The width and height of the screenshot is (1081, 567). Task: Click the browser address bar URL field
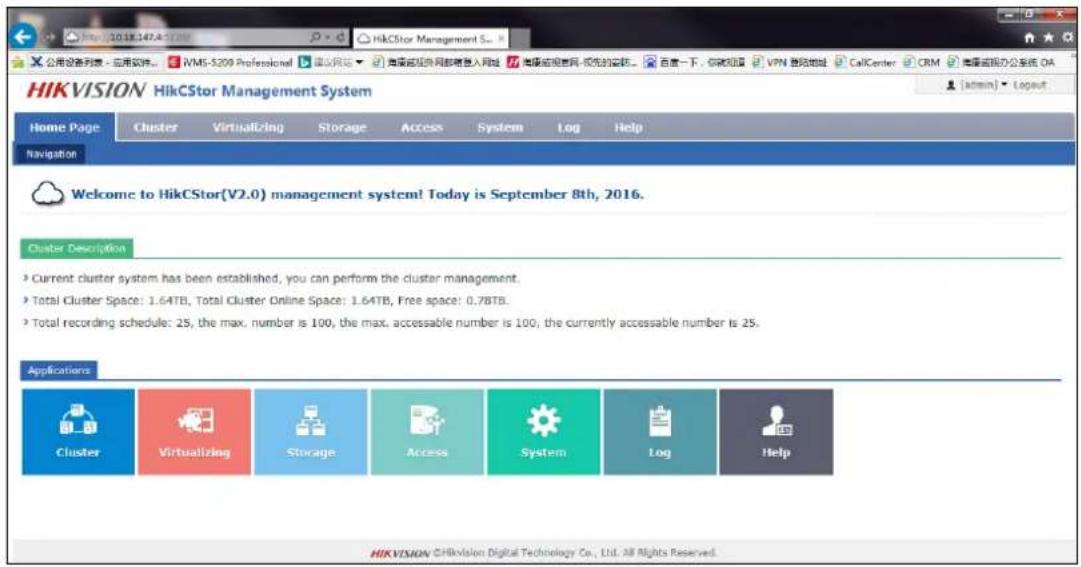pyautogui.click(x=186, y=37)
